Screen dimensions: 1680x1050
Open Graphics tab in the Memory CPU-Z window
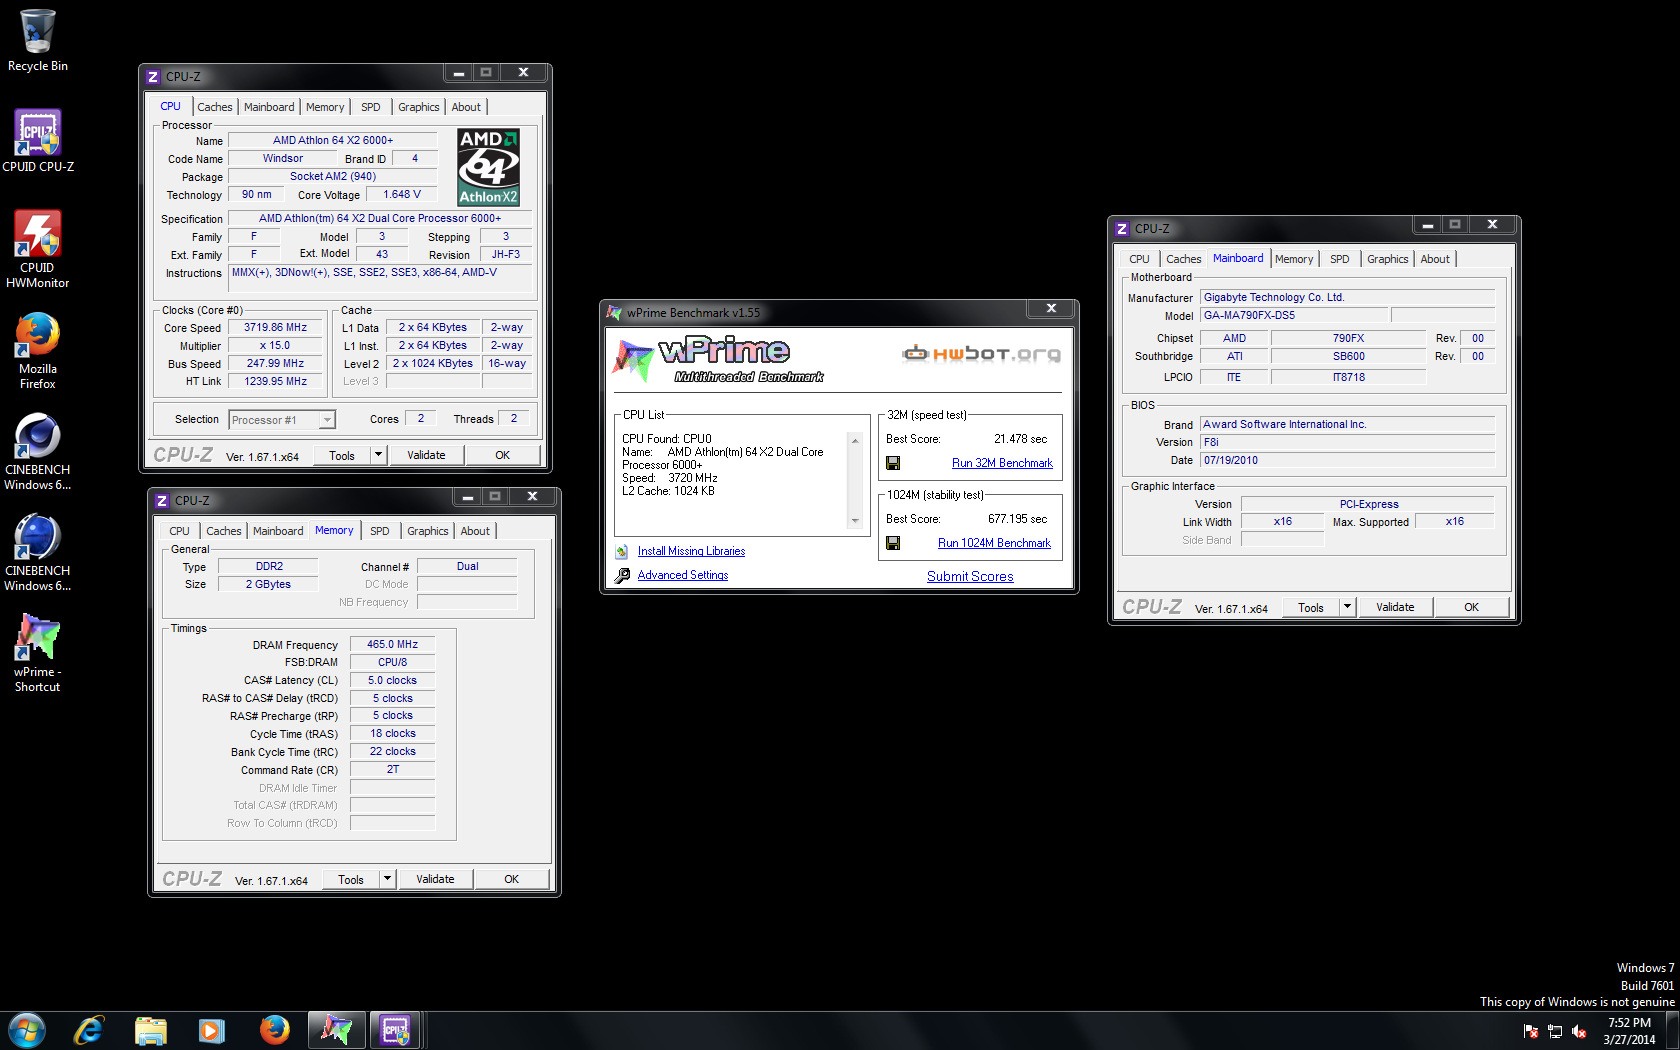(427, 531)
